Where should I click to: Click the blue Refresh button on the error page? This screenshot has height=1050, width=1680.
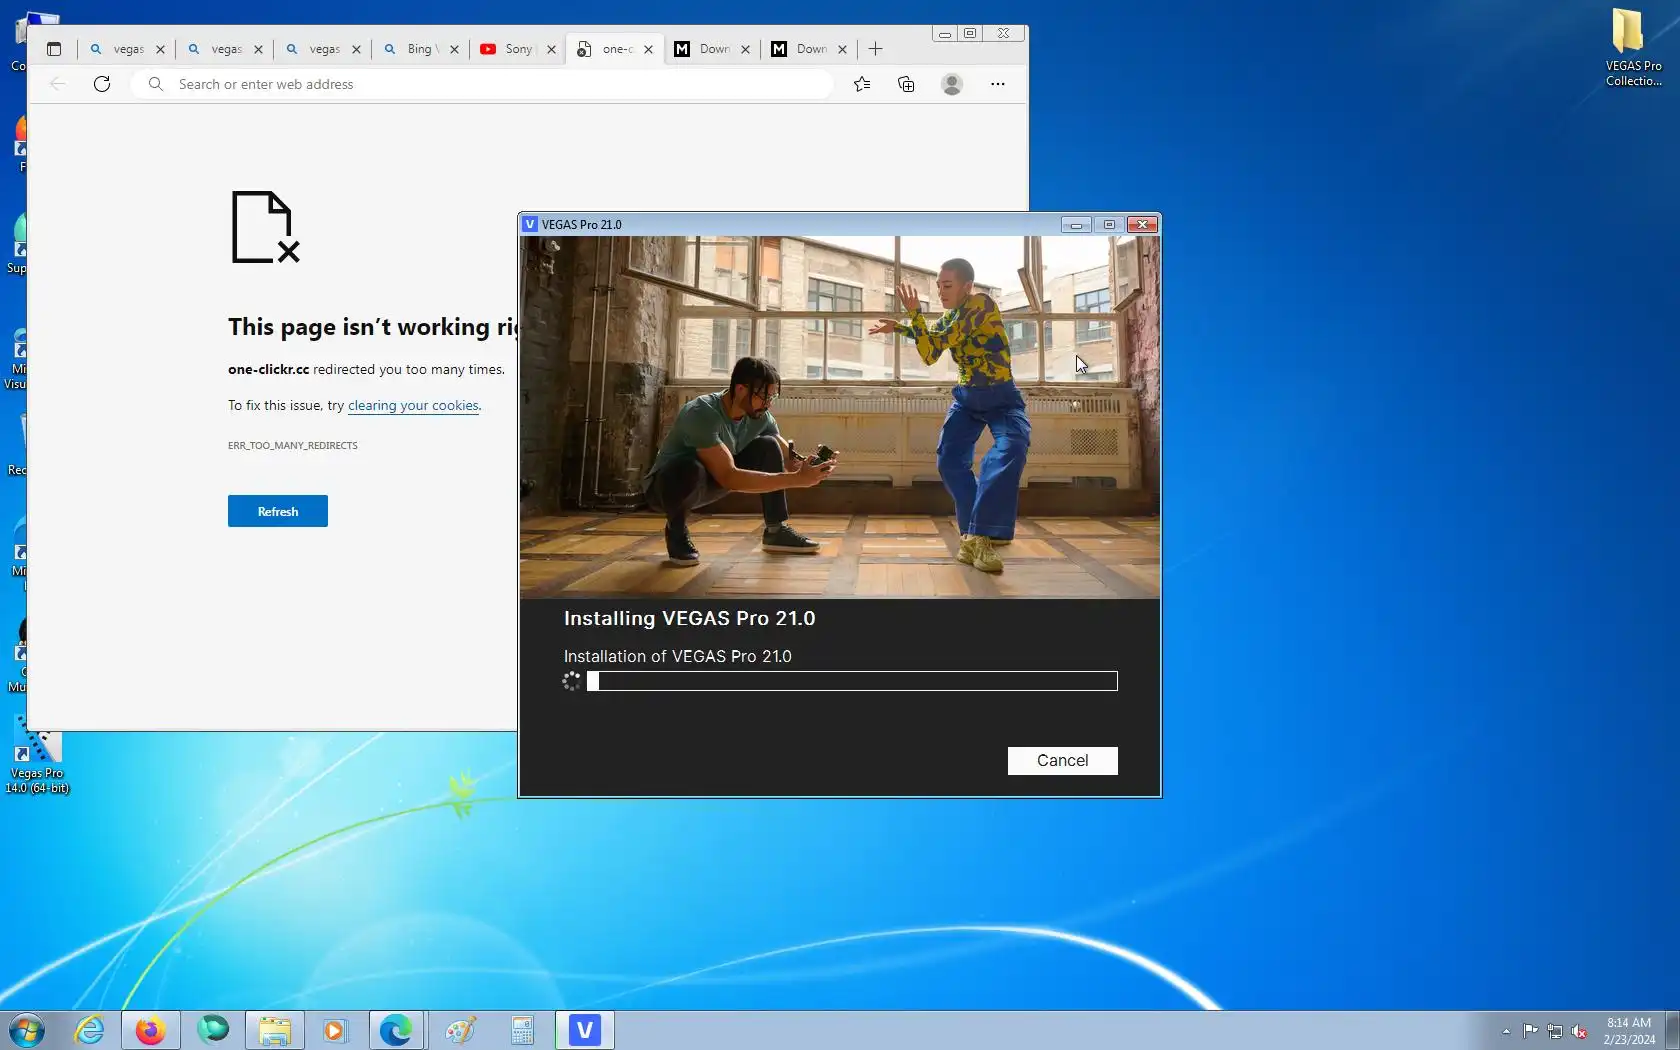click(278, 511)
